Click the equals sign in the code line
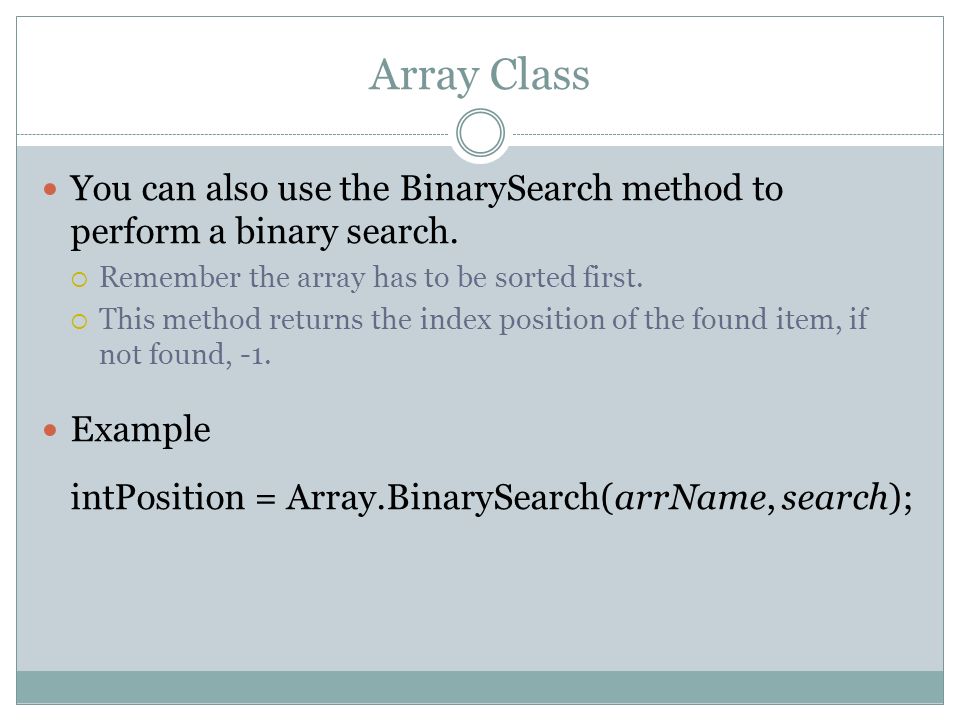The image size is (960, 720). pos(265,498)
